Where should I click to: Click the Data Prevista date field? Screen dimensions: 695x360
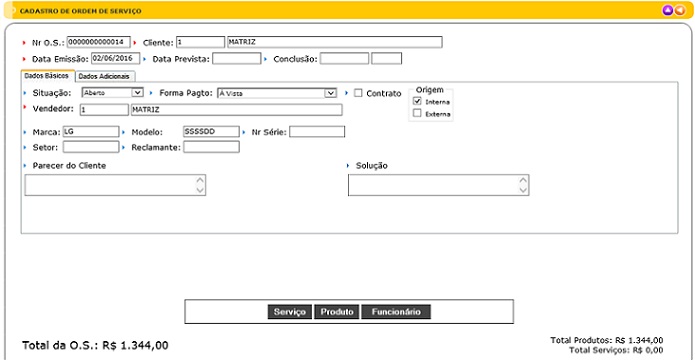click(x=237, y=59)
